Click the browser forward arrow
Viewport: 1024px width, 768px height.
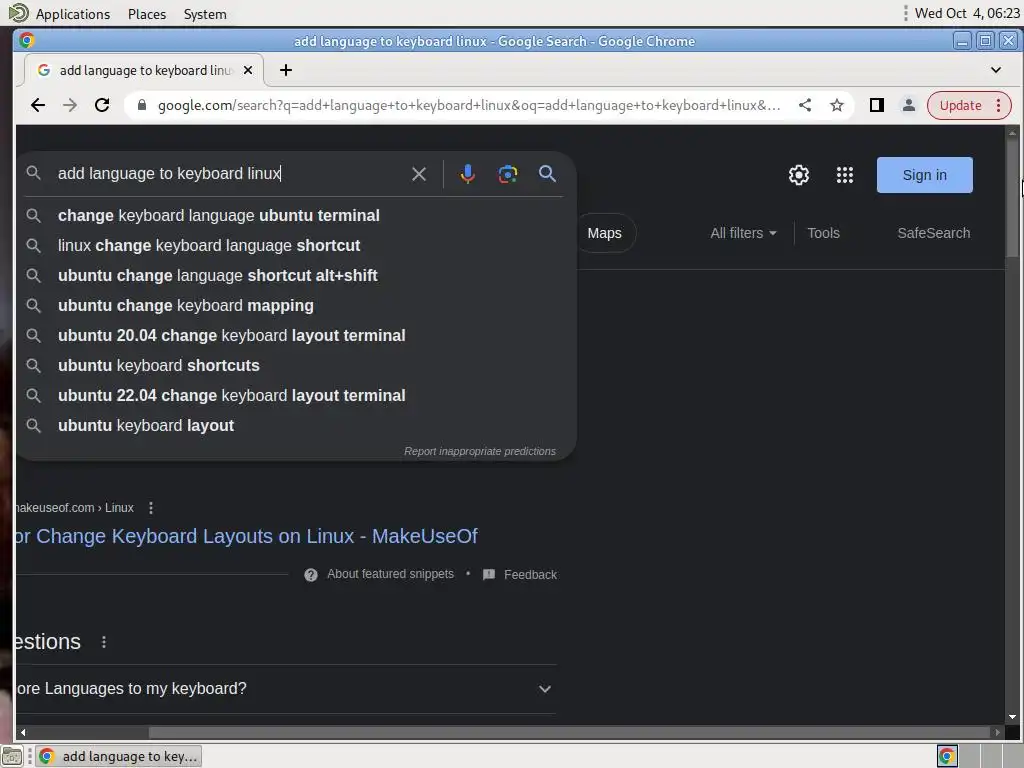(x=70, y=105)
